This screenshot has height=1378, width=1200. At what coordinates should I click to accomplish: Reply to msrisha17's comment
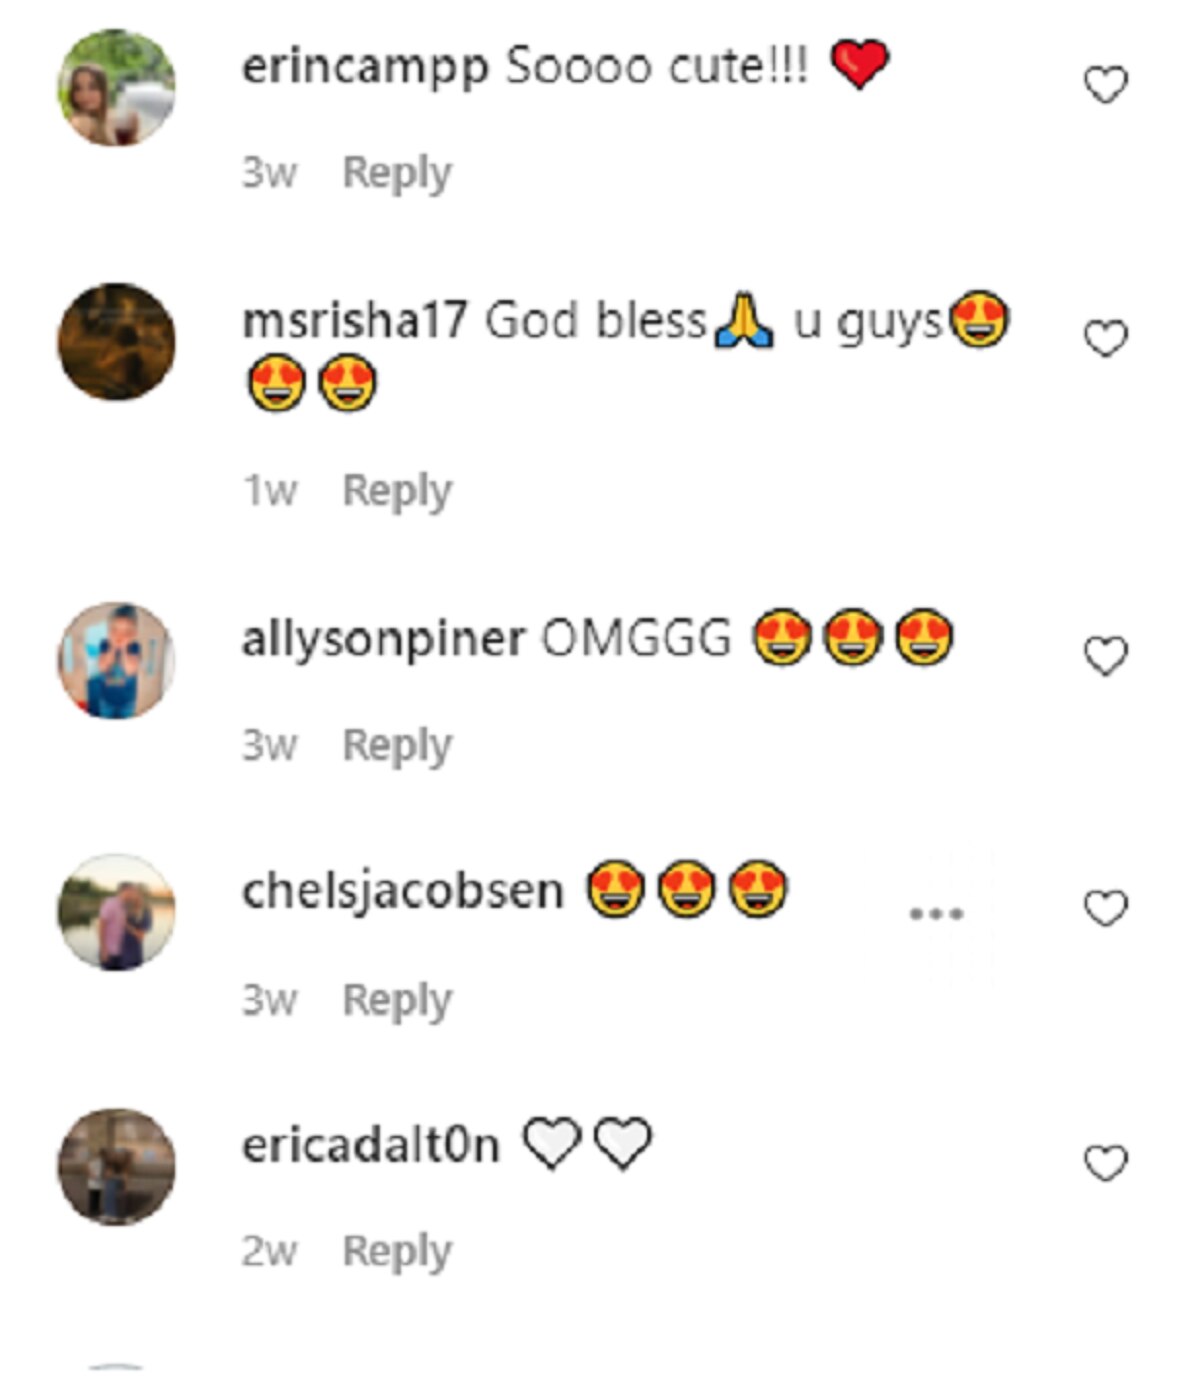click(397, 492)
